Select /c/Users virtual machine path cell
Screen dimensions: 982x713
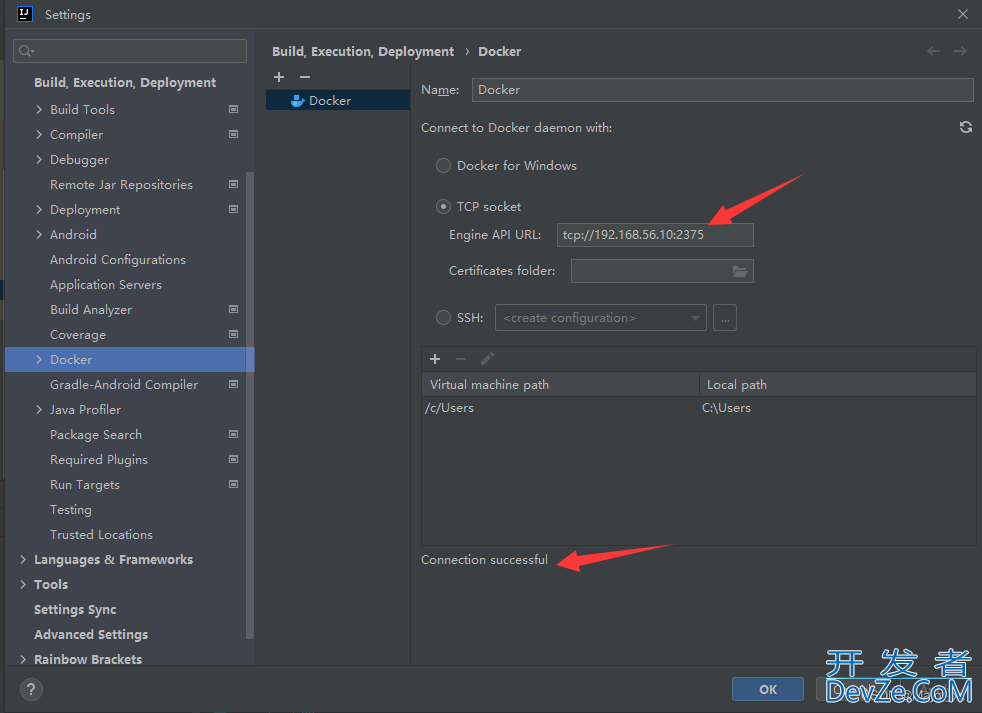[561, 408]
